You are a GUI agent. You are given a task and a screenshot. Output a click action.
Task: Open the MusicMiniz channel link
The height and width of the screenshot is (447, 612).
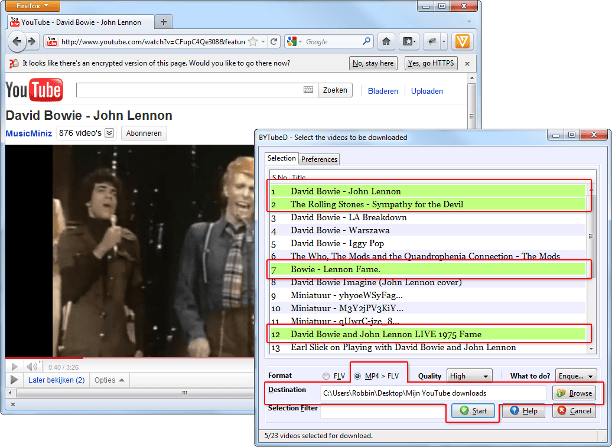[x=29, y=134]
